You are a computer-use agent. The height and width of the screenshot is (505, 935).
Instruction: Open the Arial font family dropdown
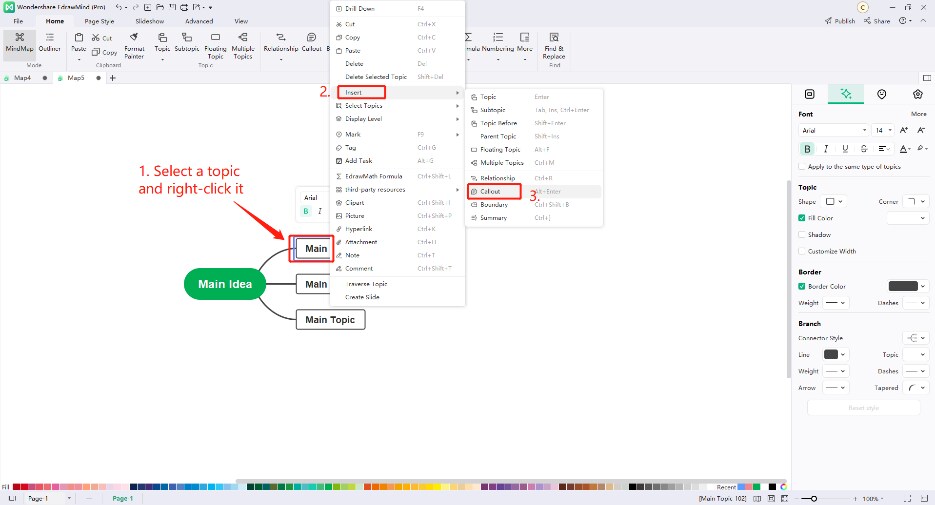coord(834,130)
